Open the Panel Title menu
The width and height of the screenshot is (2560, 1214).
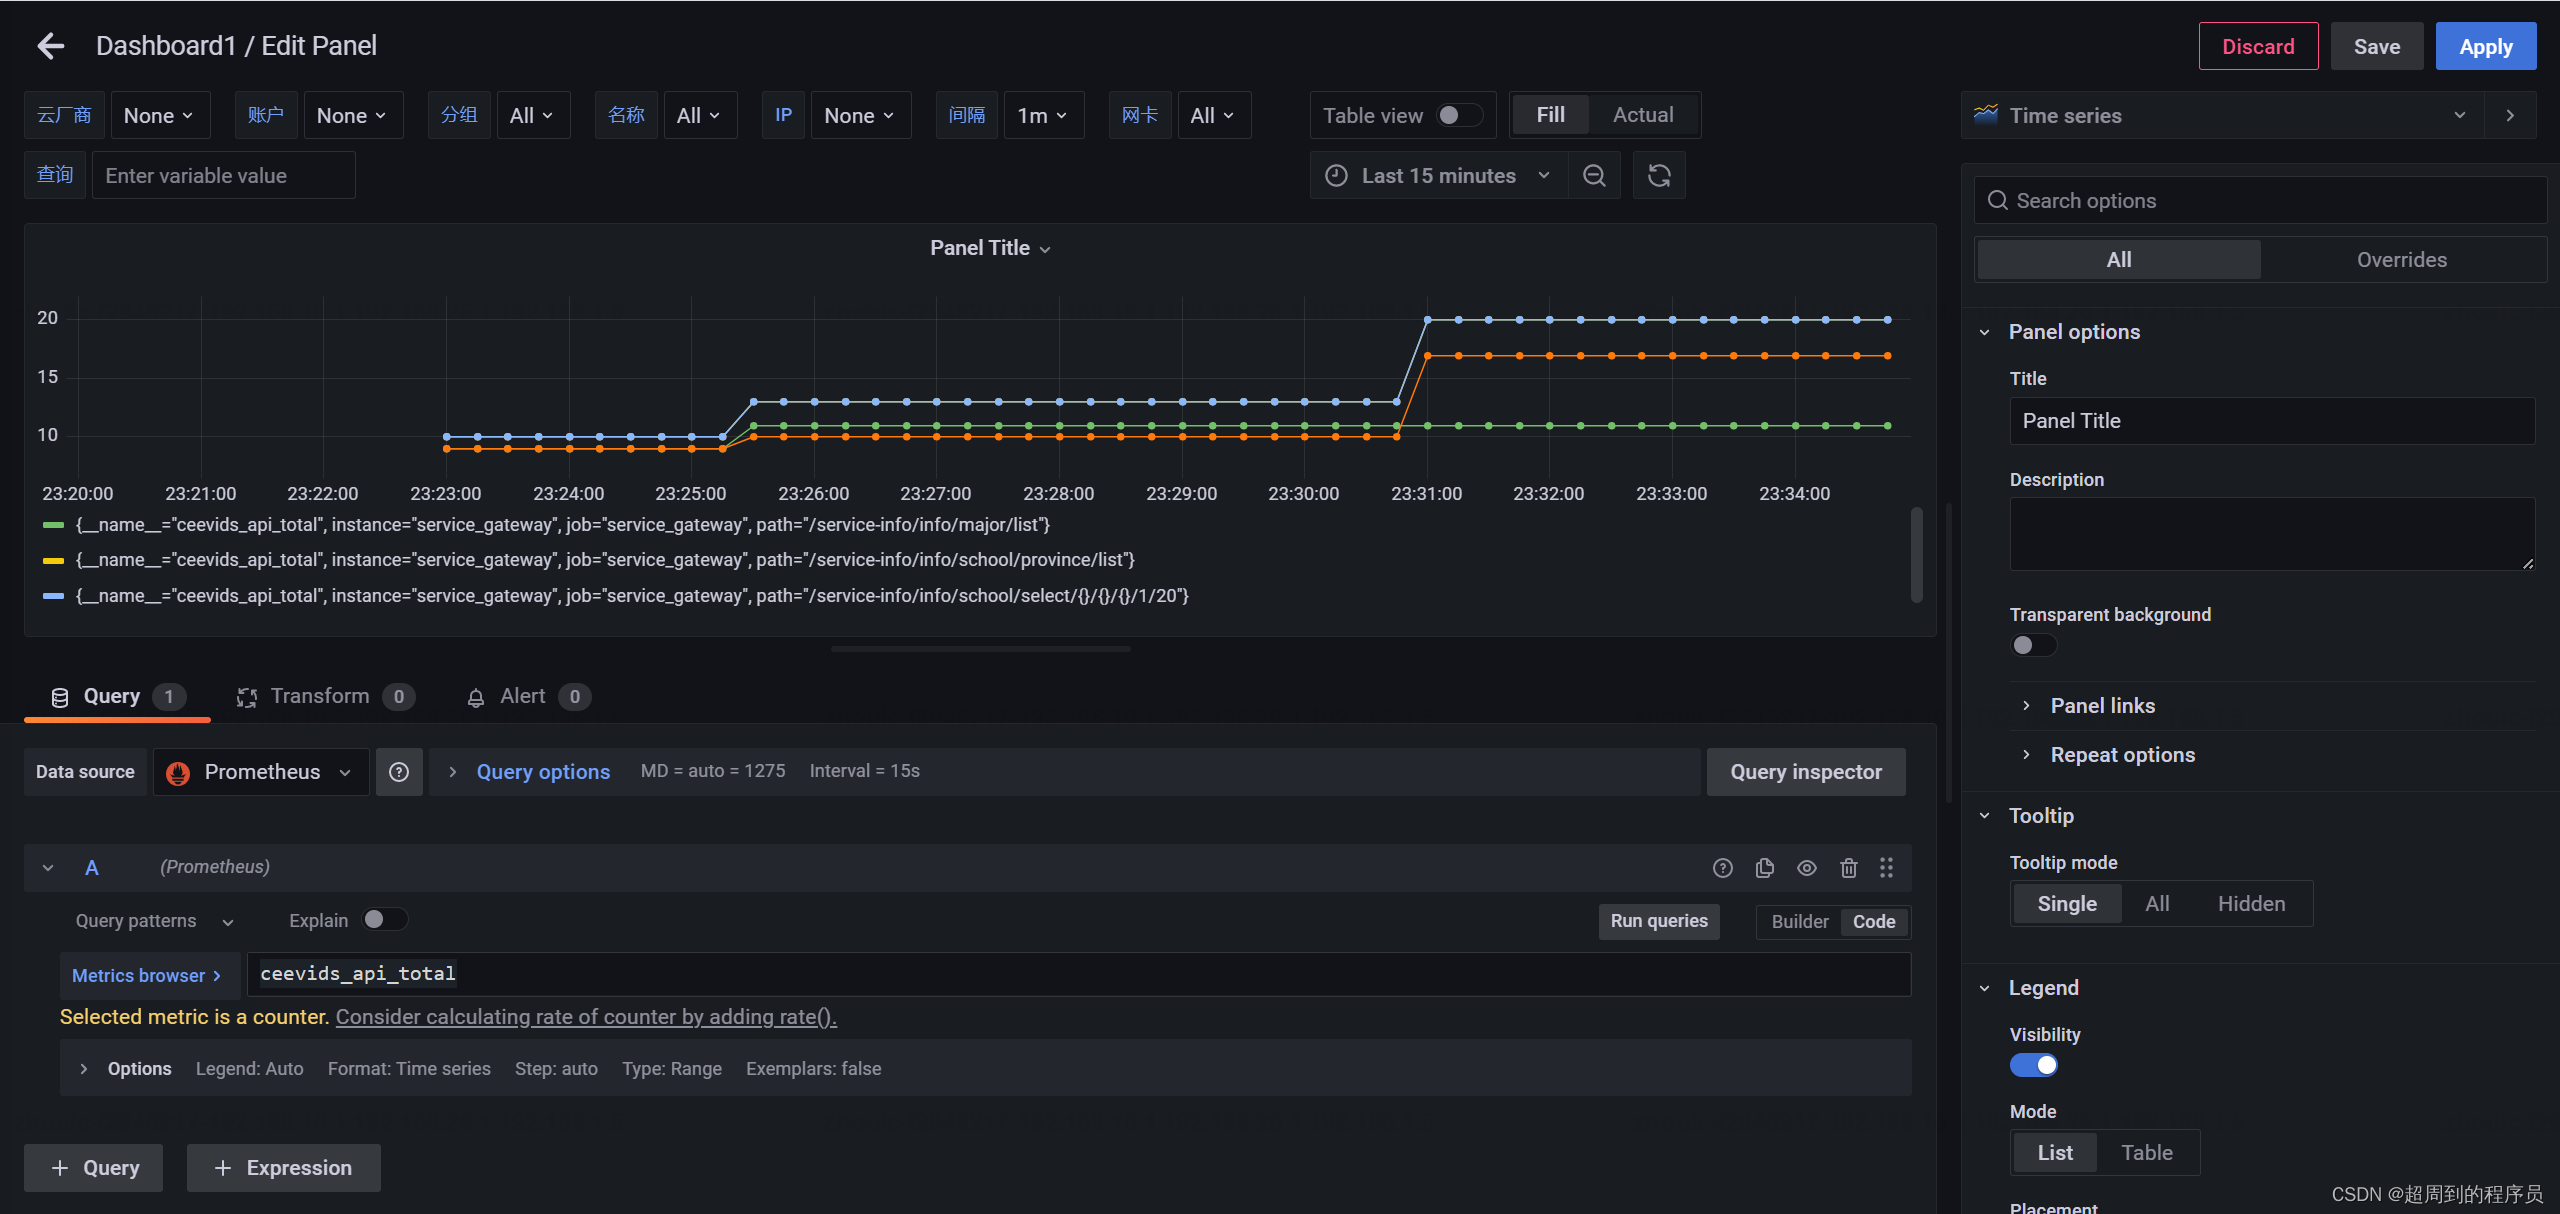point(990,248)
